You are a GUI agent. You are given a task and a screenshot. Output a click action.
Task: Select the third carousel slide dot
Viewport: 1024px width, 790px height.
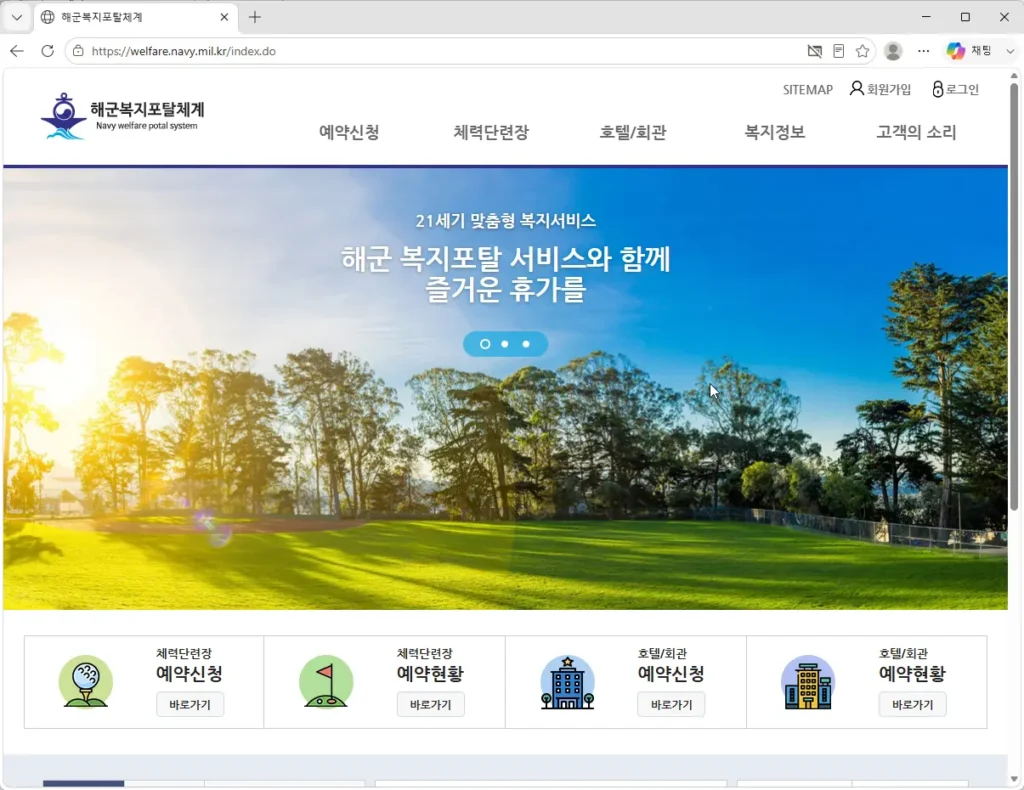(x=526, y=344)
